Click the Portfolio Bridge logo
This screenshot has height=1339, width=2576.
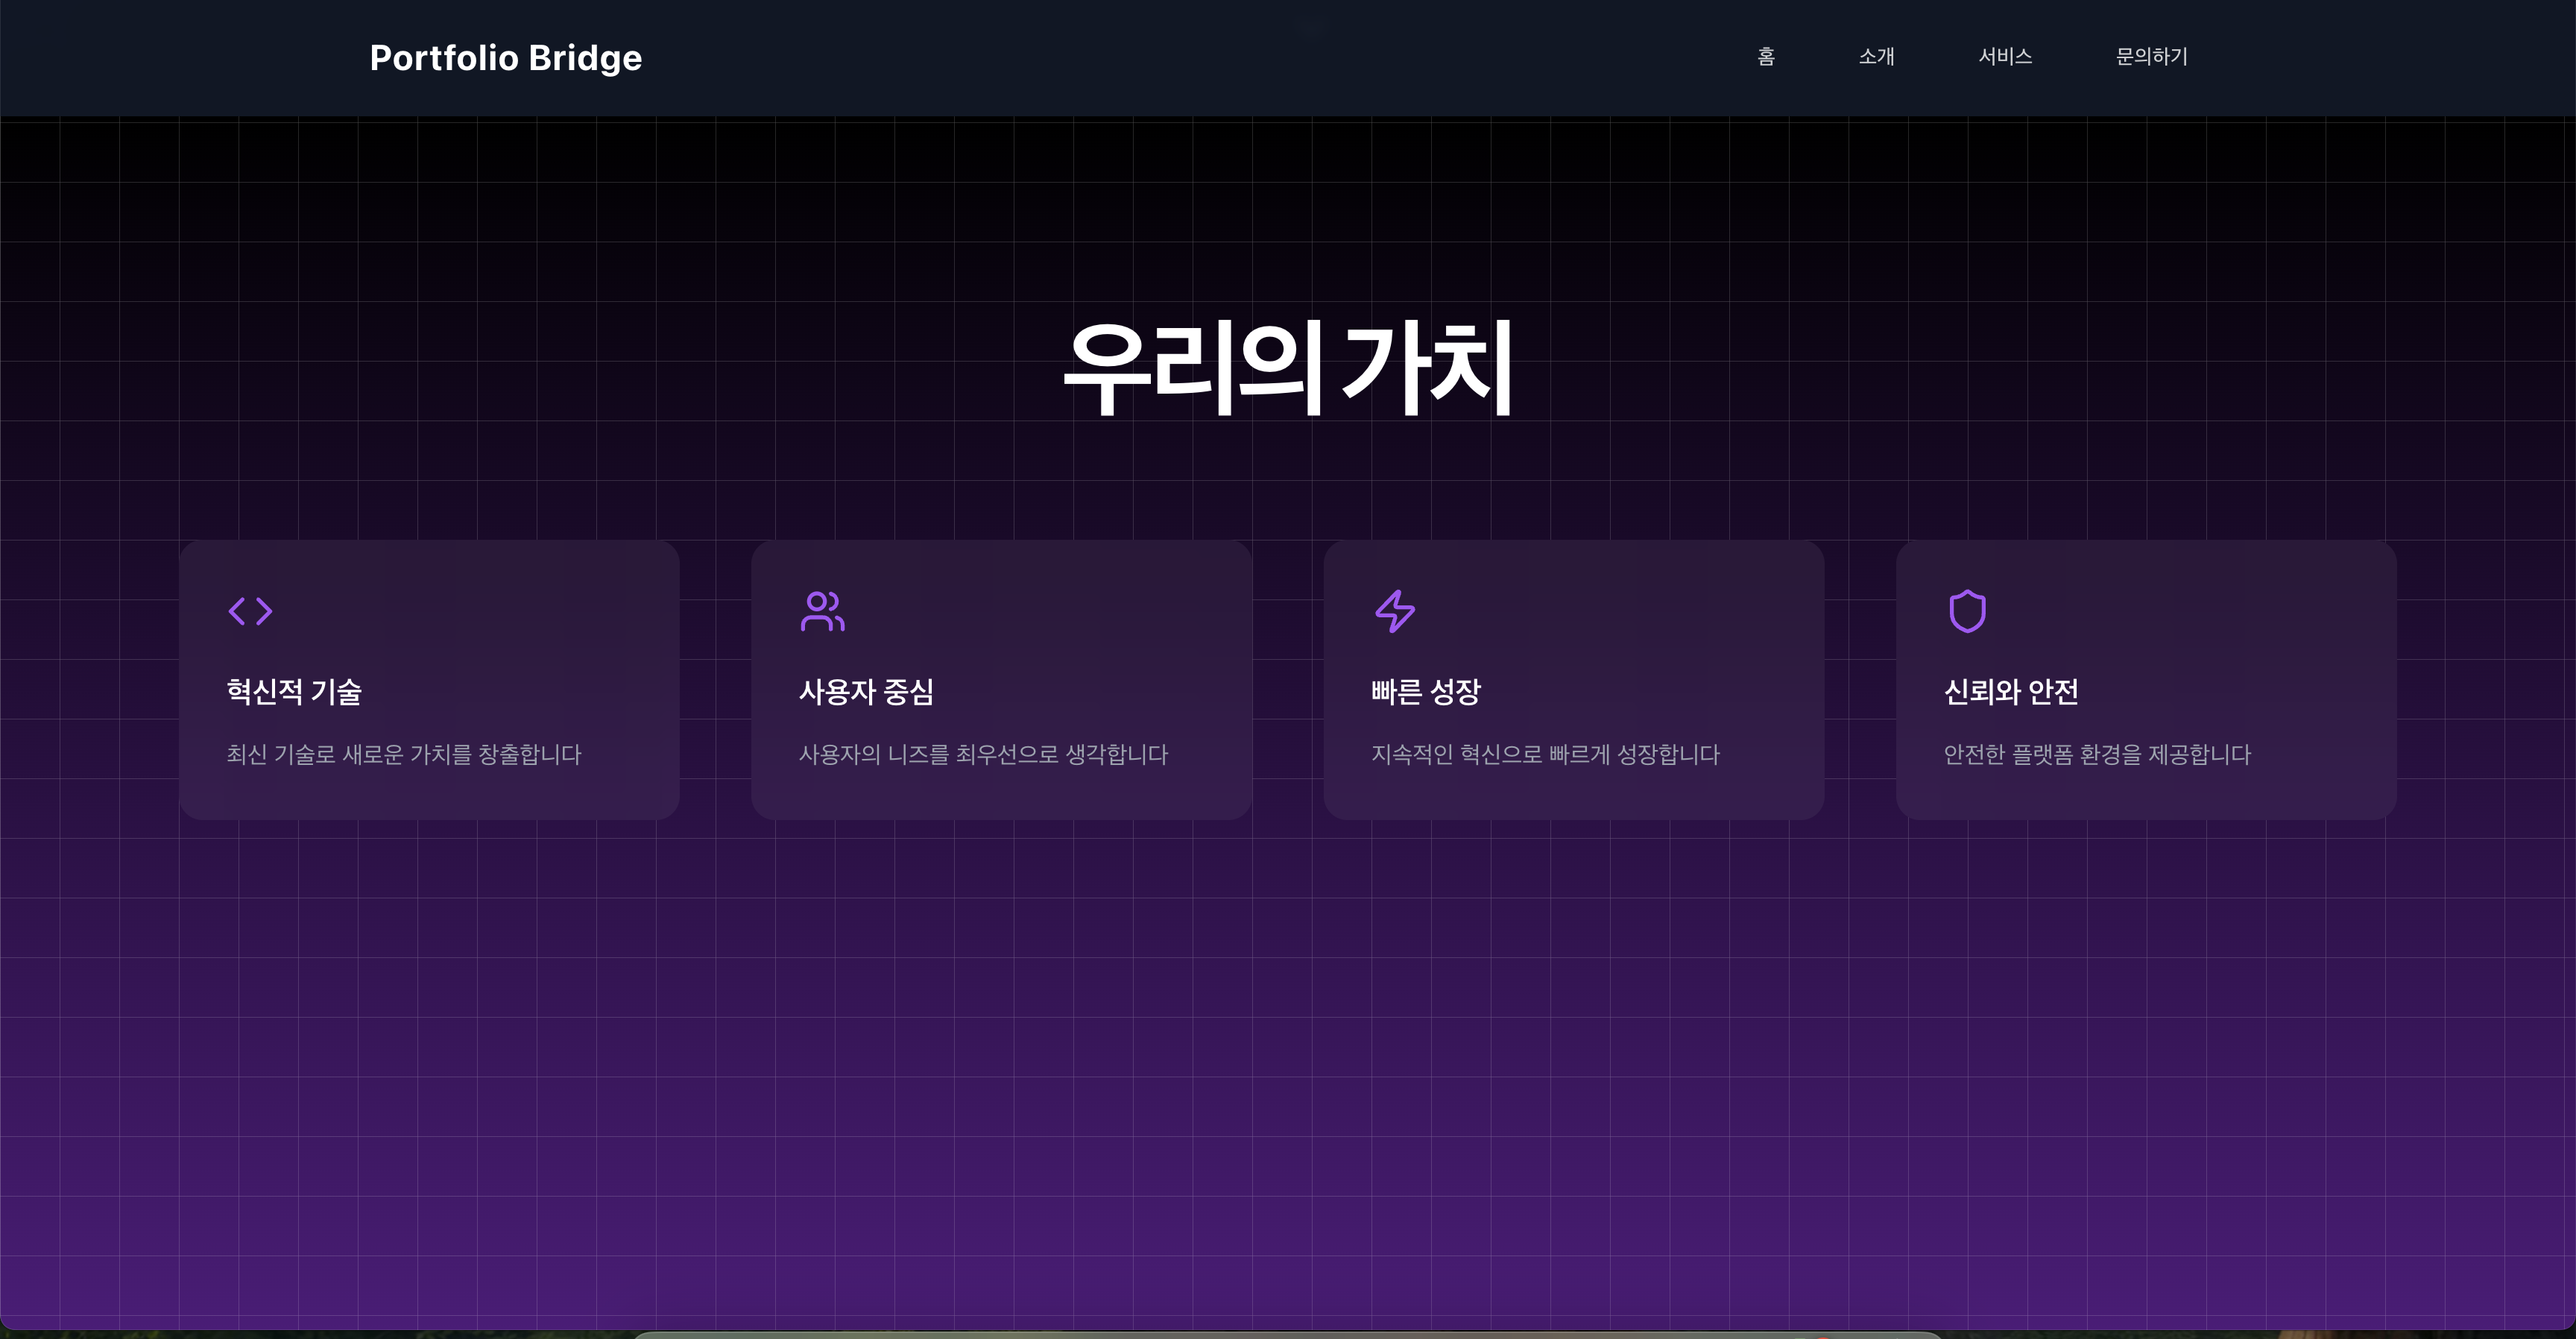pyautogui.click(x=506, y=58)
